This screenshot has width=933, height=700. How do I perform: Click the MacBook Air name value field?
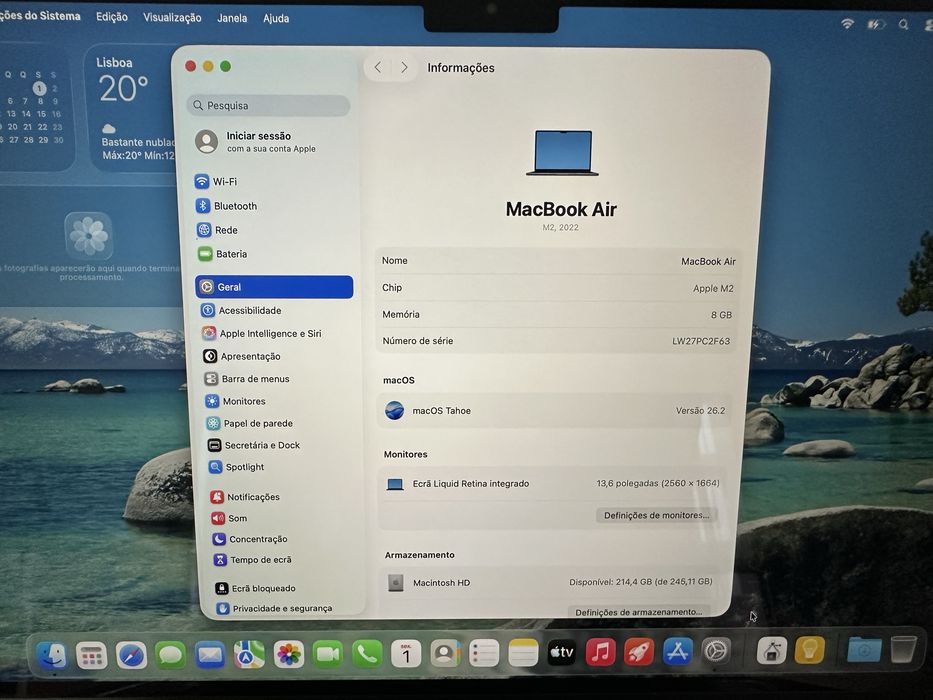click(708, 261)
